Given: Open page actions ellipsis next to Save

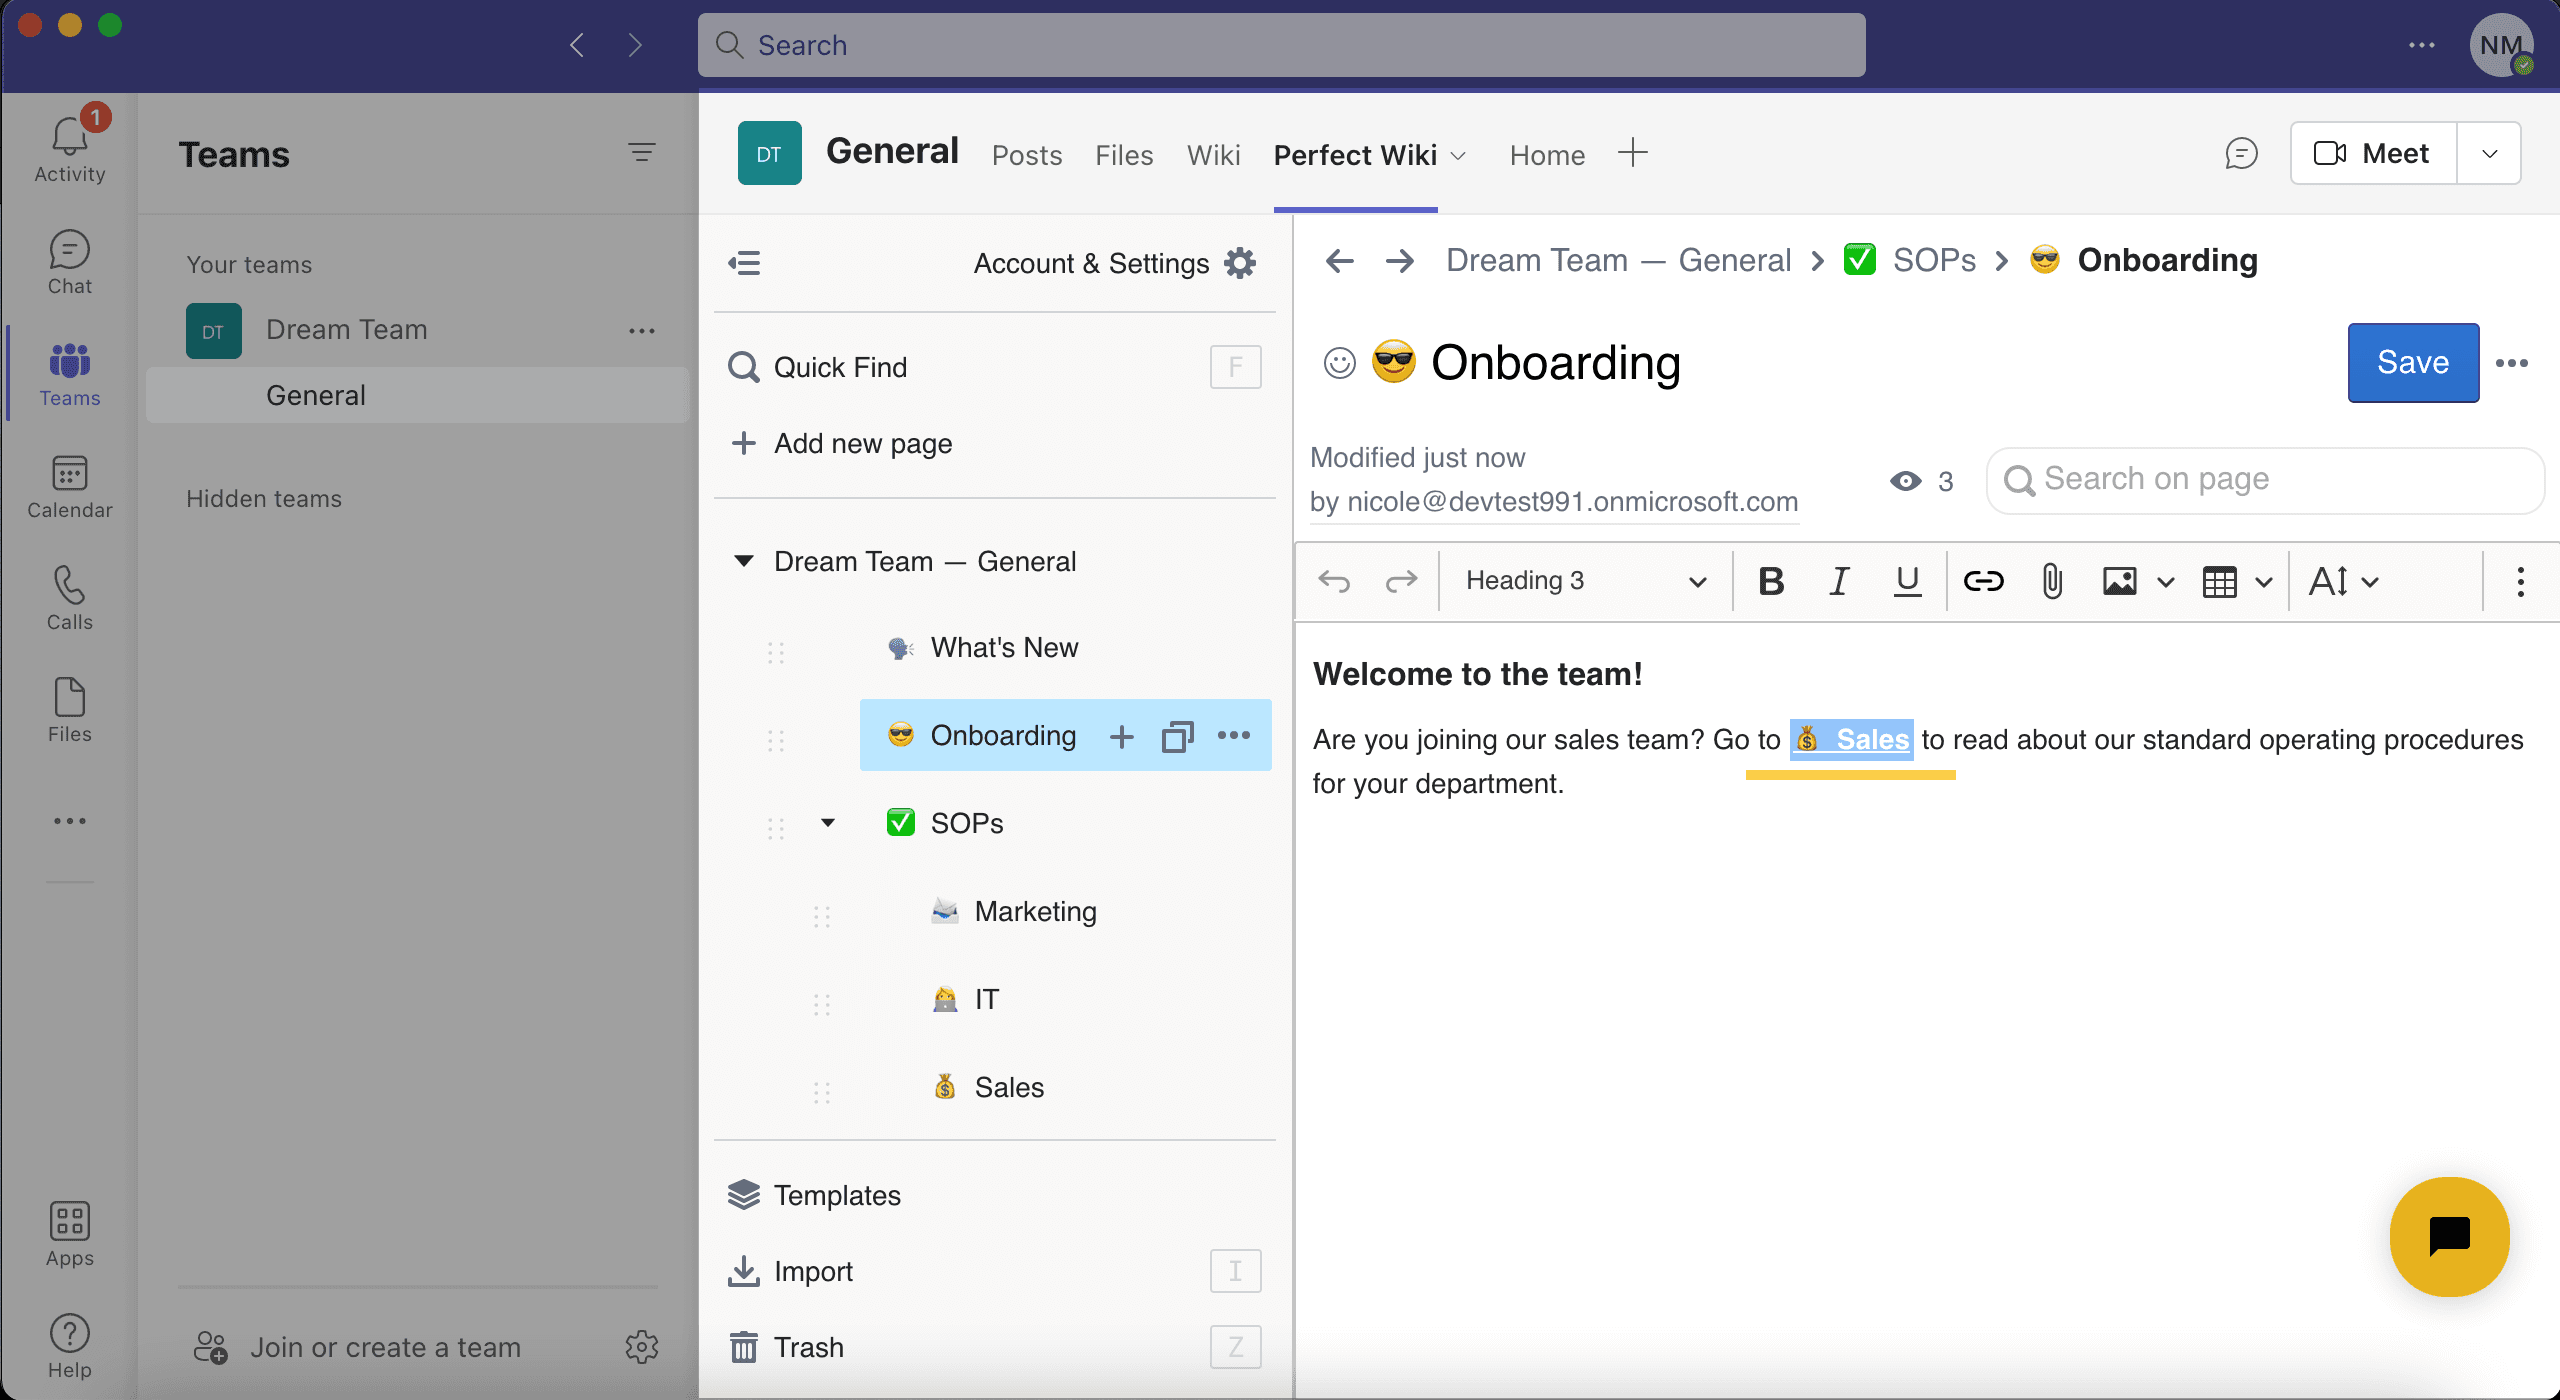Looking at the screenshot, I should tap(2512, 363).
